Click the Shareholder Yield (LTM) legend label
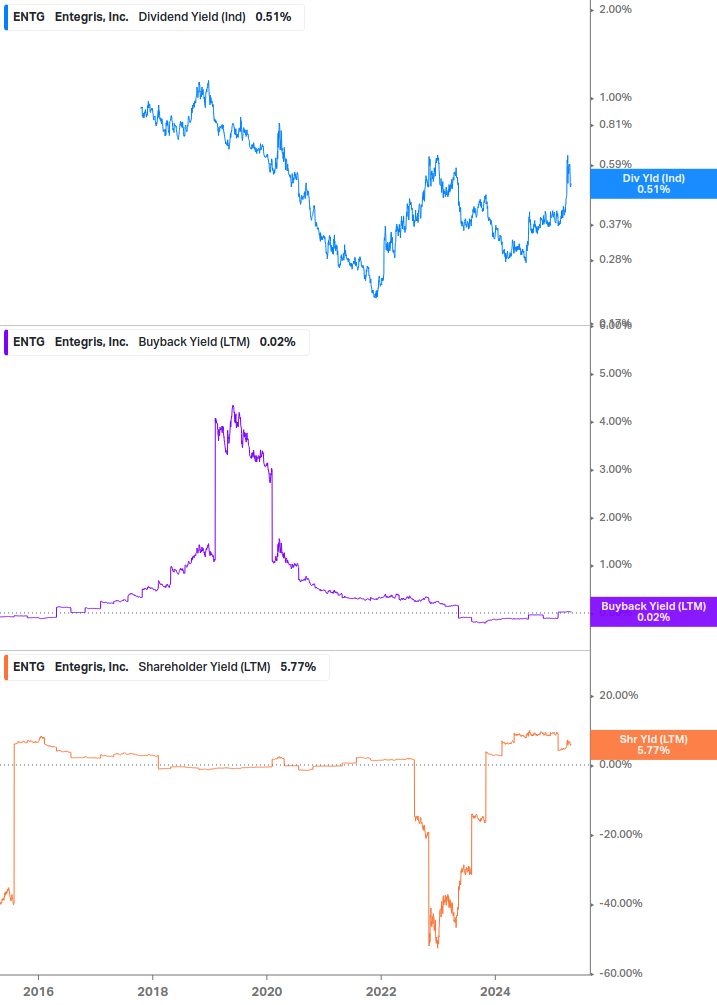The image size is (717, 1005). [204, 667]
